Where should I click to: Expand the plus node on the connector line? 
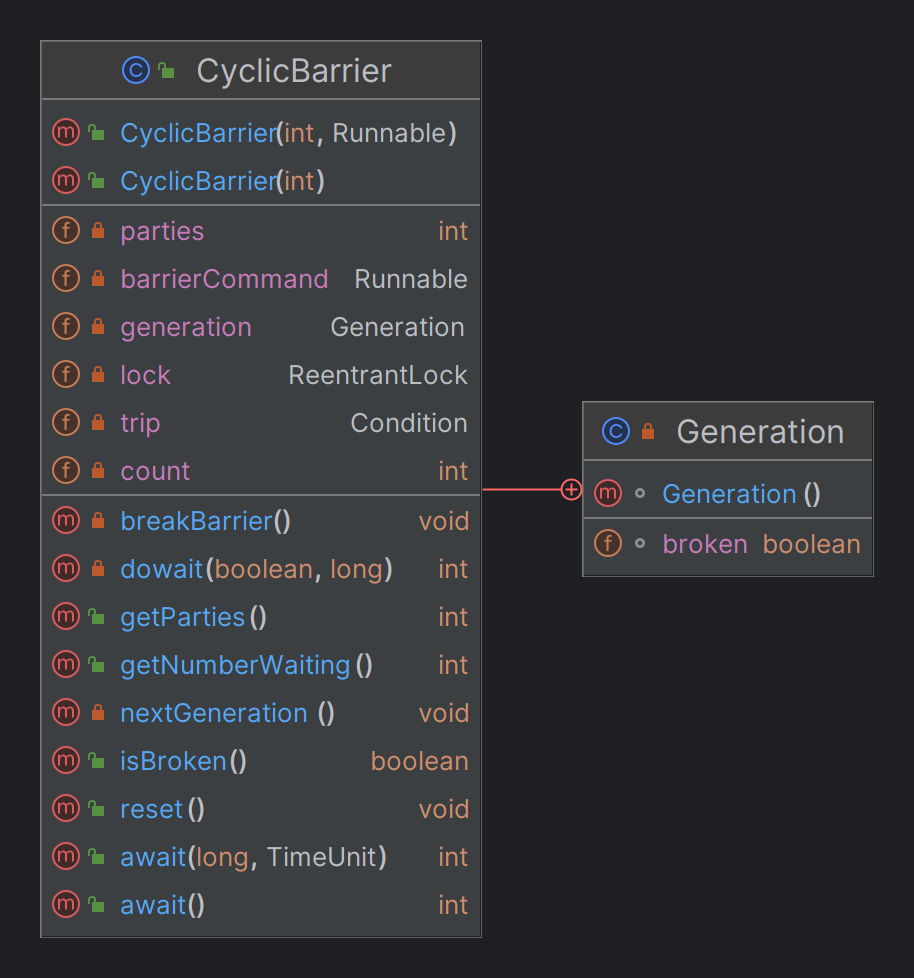571,490
